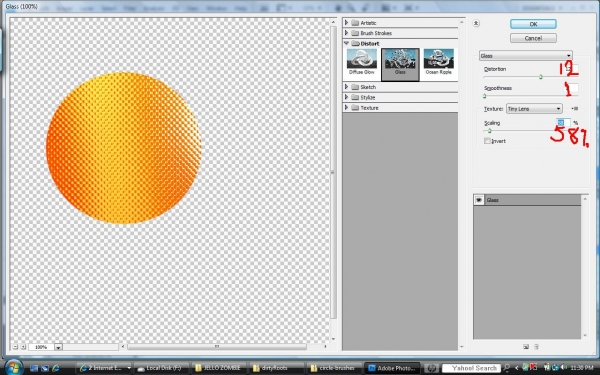
Task: Launch Internet Explorer from quick launch
Action: pos(56,368)
